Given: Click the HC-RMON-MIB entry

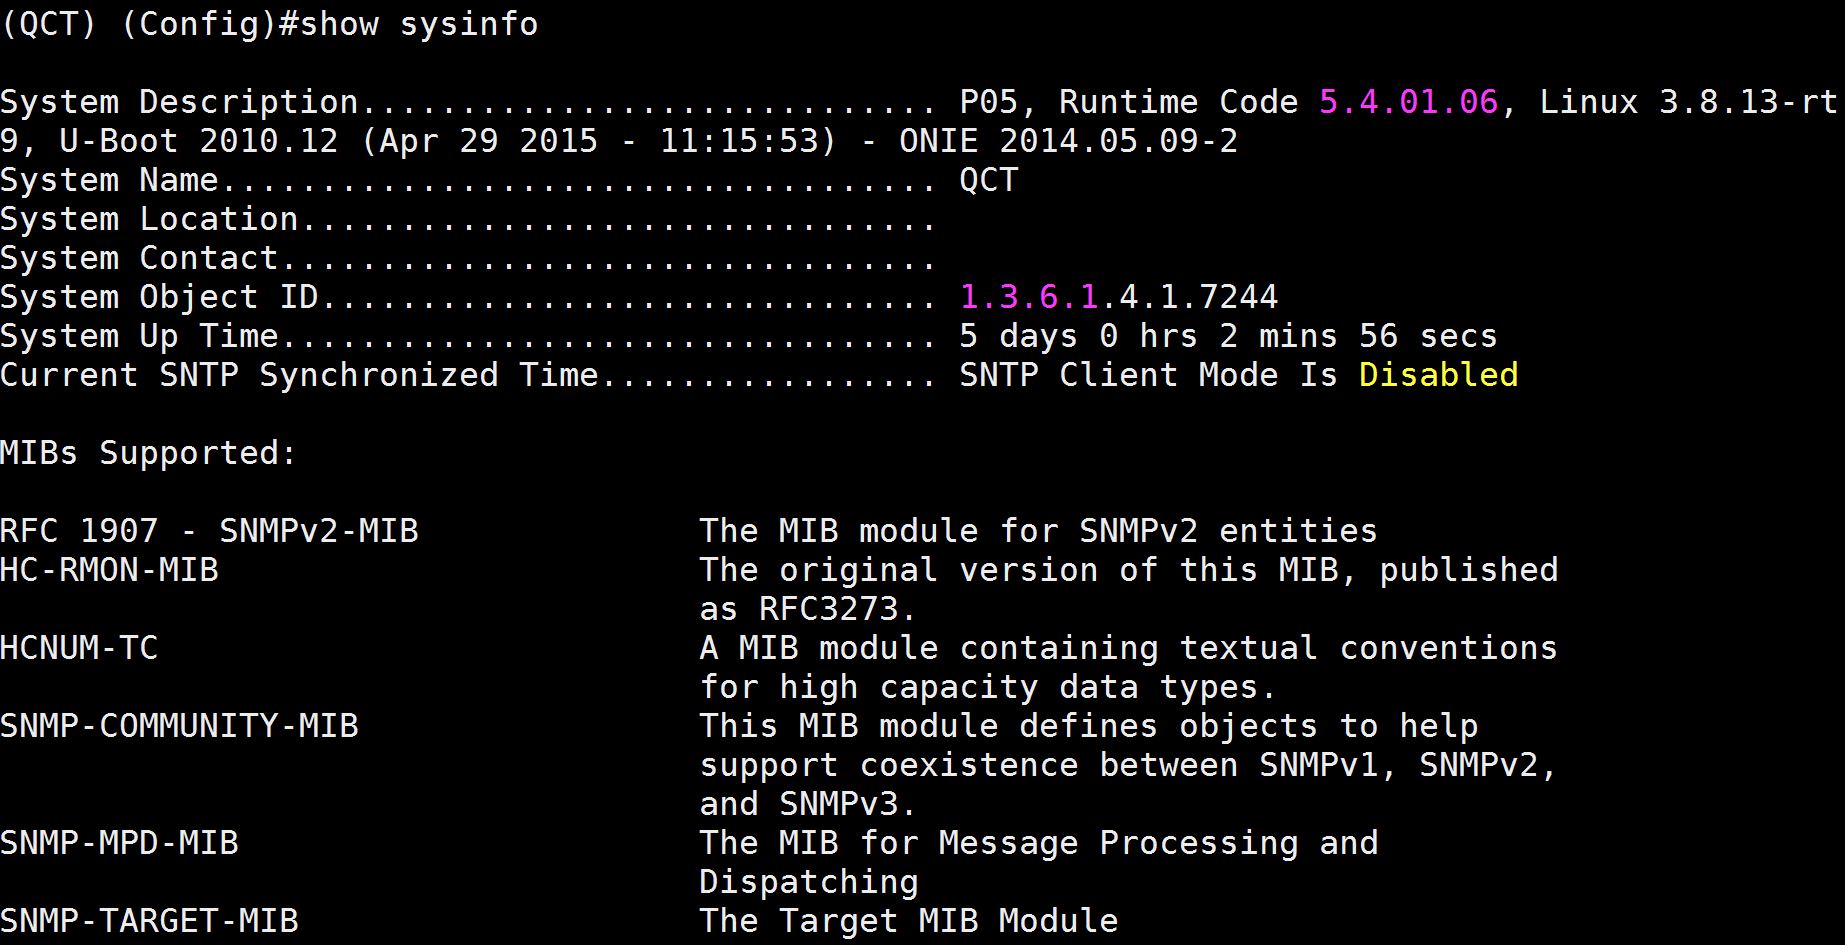Looking at the screenshot, I should pos(109,570).
